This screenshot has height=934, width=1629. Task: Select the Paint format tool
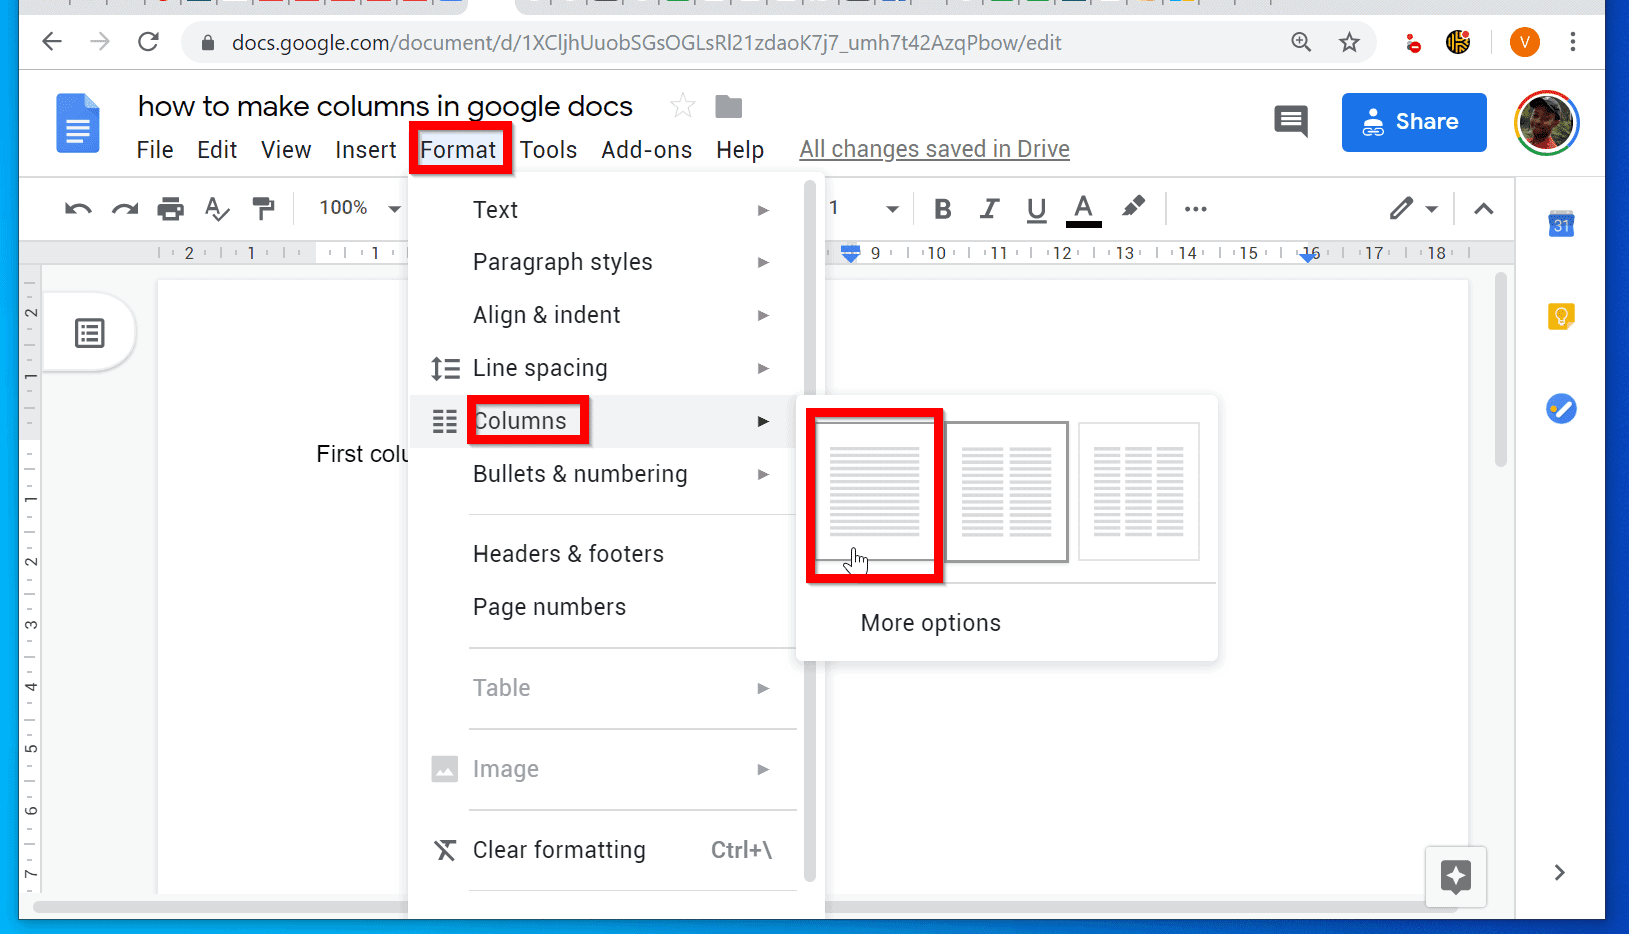coord(263,208)
